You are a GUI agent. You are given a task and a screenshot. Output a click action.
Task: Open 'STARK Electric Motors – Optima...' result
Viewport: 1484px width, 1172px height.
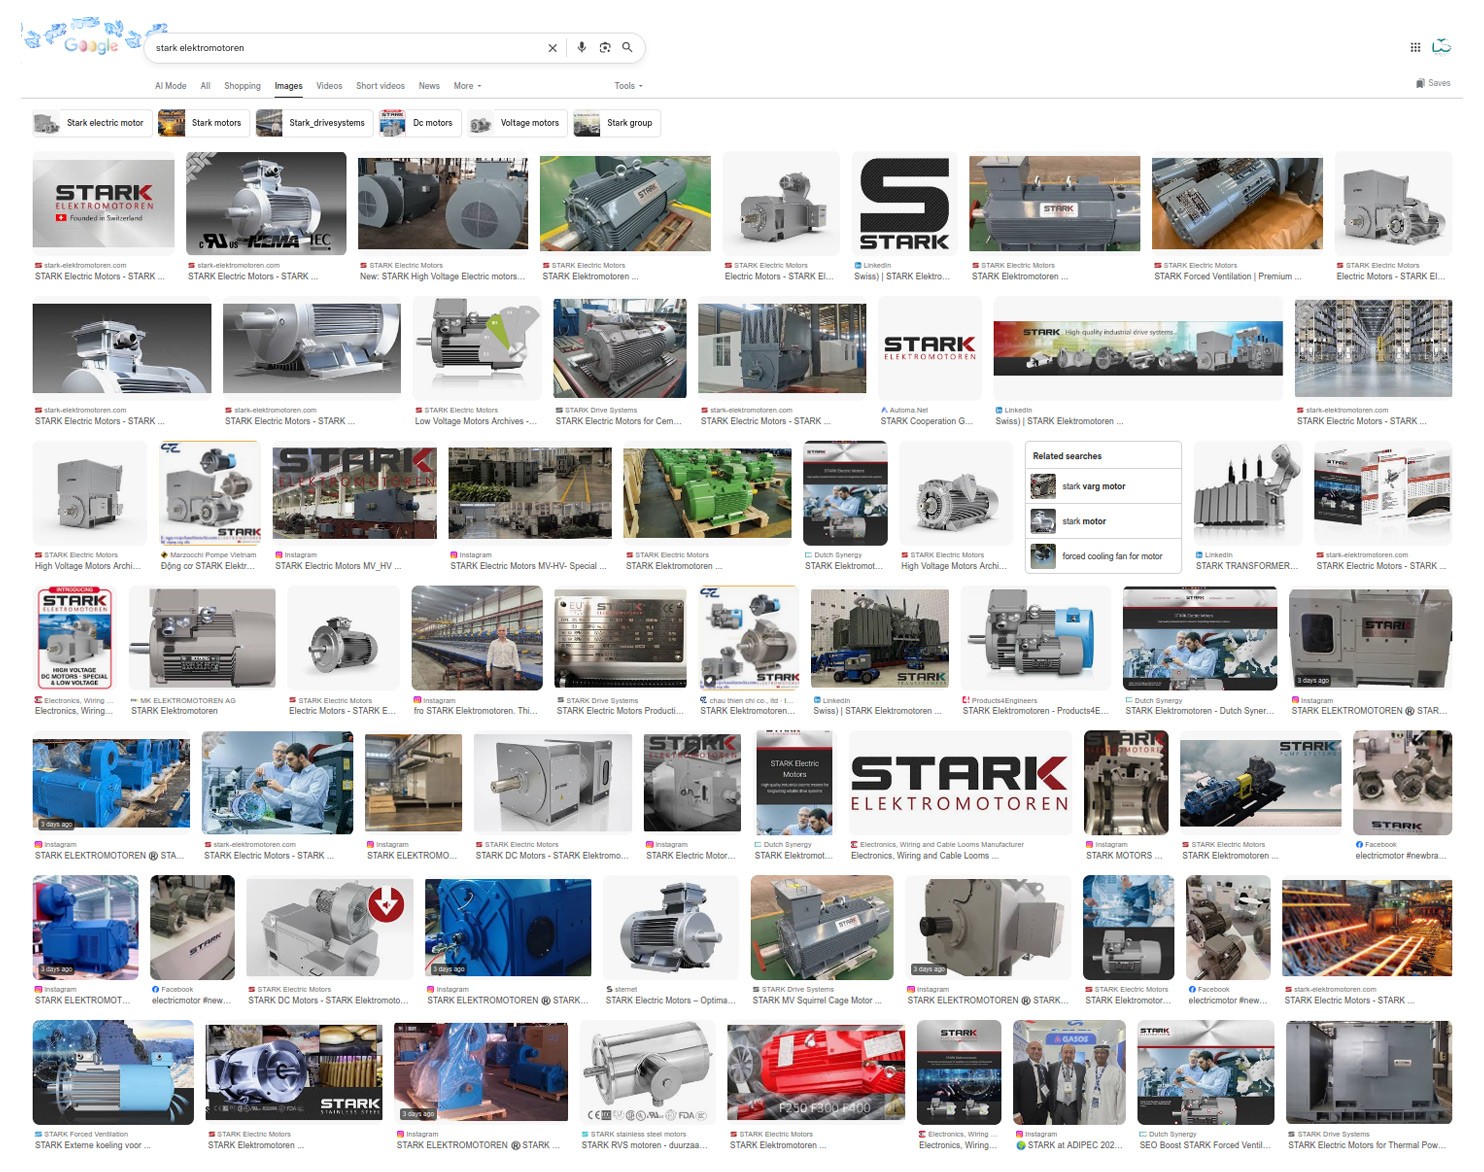pyautogui.click(x=668, y=1001)
